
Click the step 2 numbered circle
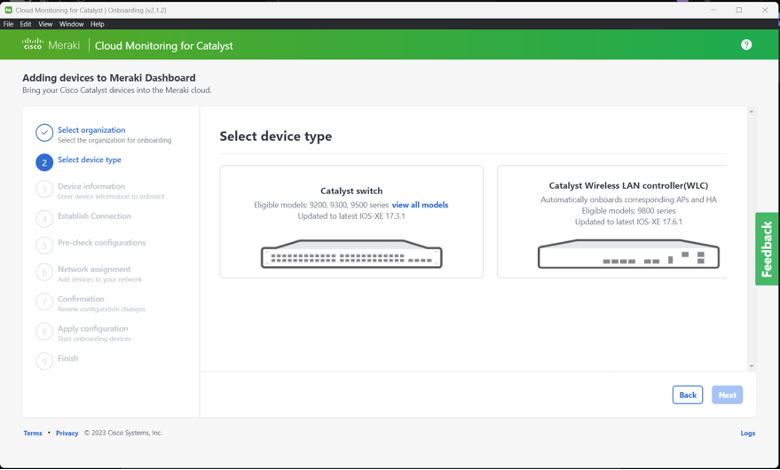[x=44, y=162]
